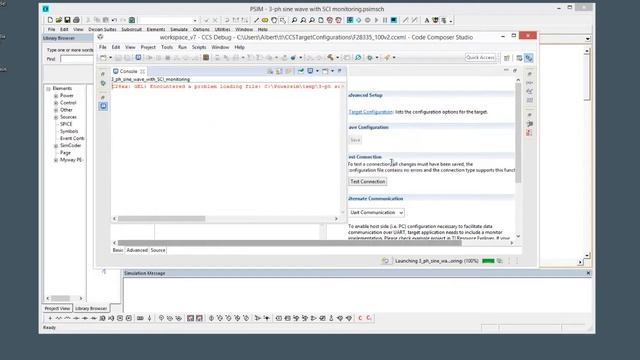
Task: Expand the Sources node in Elements tree
Action: 56,117
